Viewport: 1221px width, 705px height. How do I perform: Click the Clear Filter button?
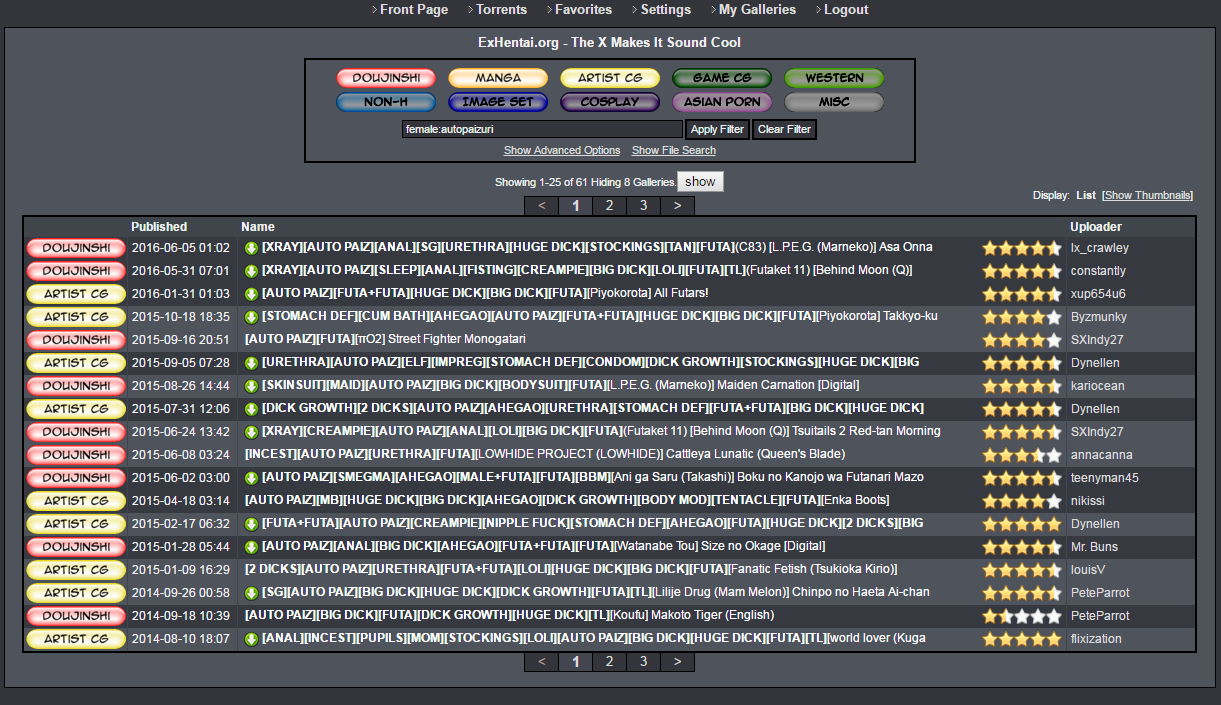coord(784,129)
